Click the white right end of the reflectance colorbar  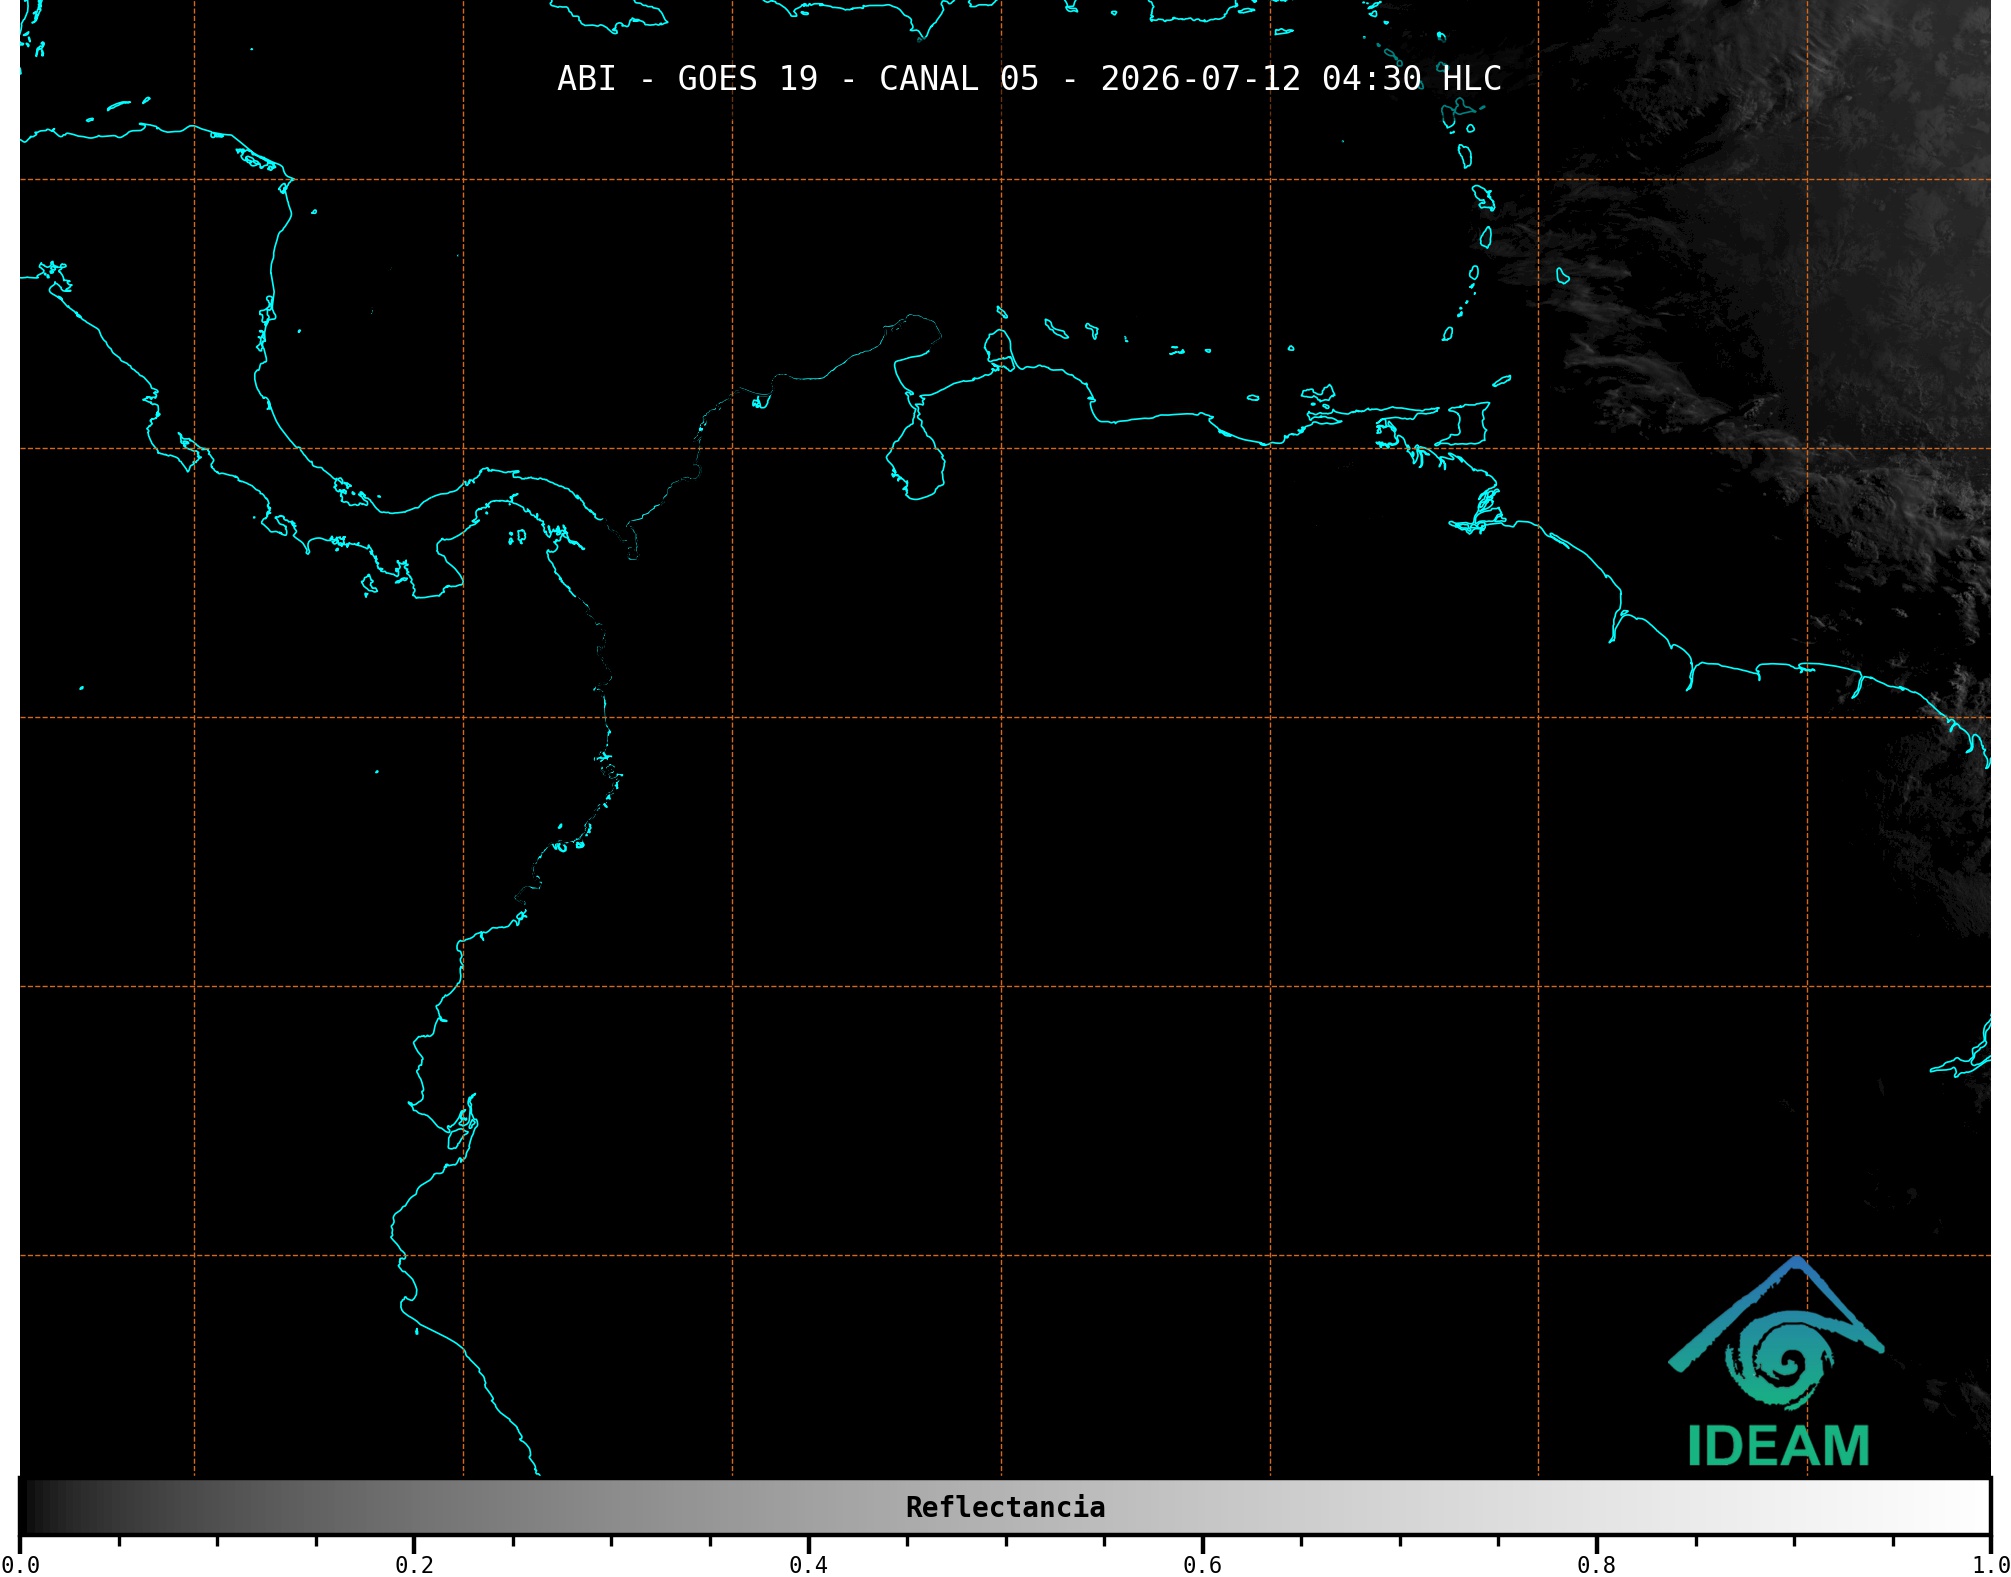pos(1968,1507)
